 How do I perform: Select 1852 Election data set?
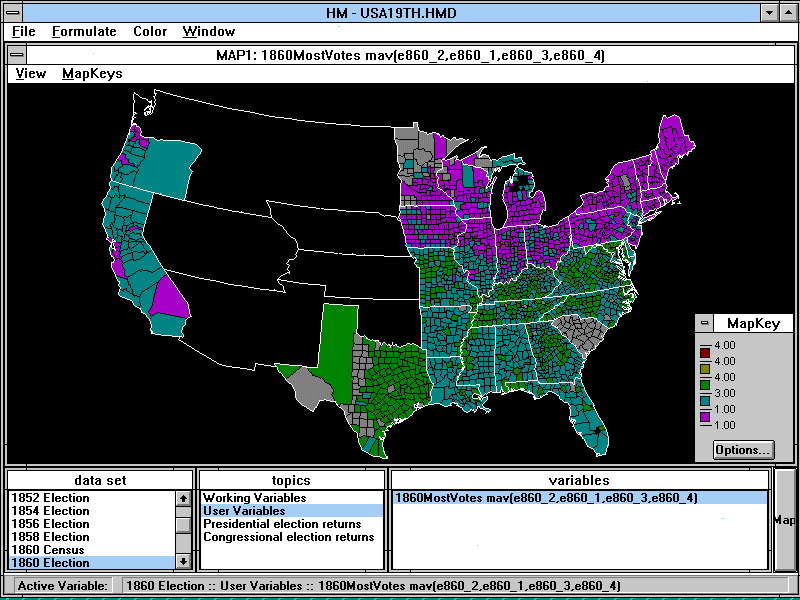coord(92,498)
